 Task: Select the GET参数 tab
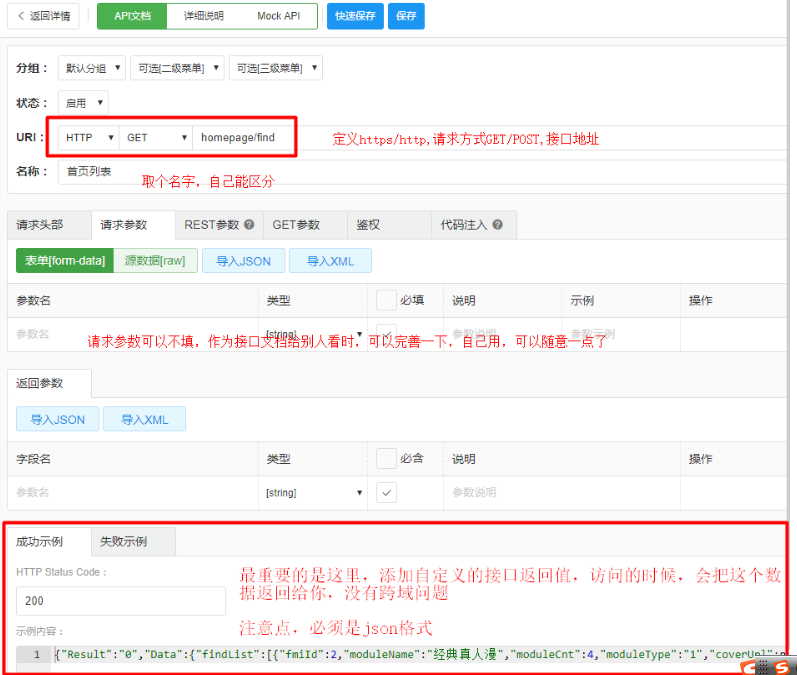(305, 225)
